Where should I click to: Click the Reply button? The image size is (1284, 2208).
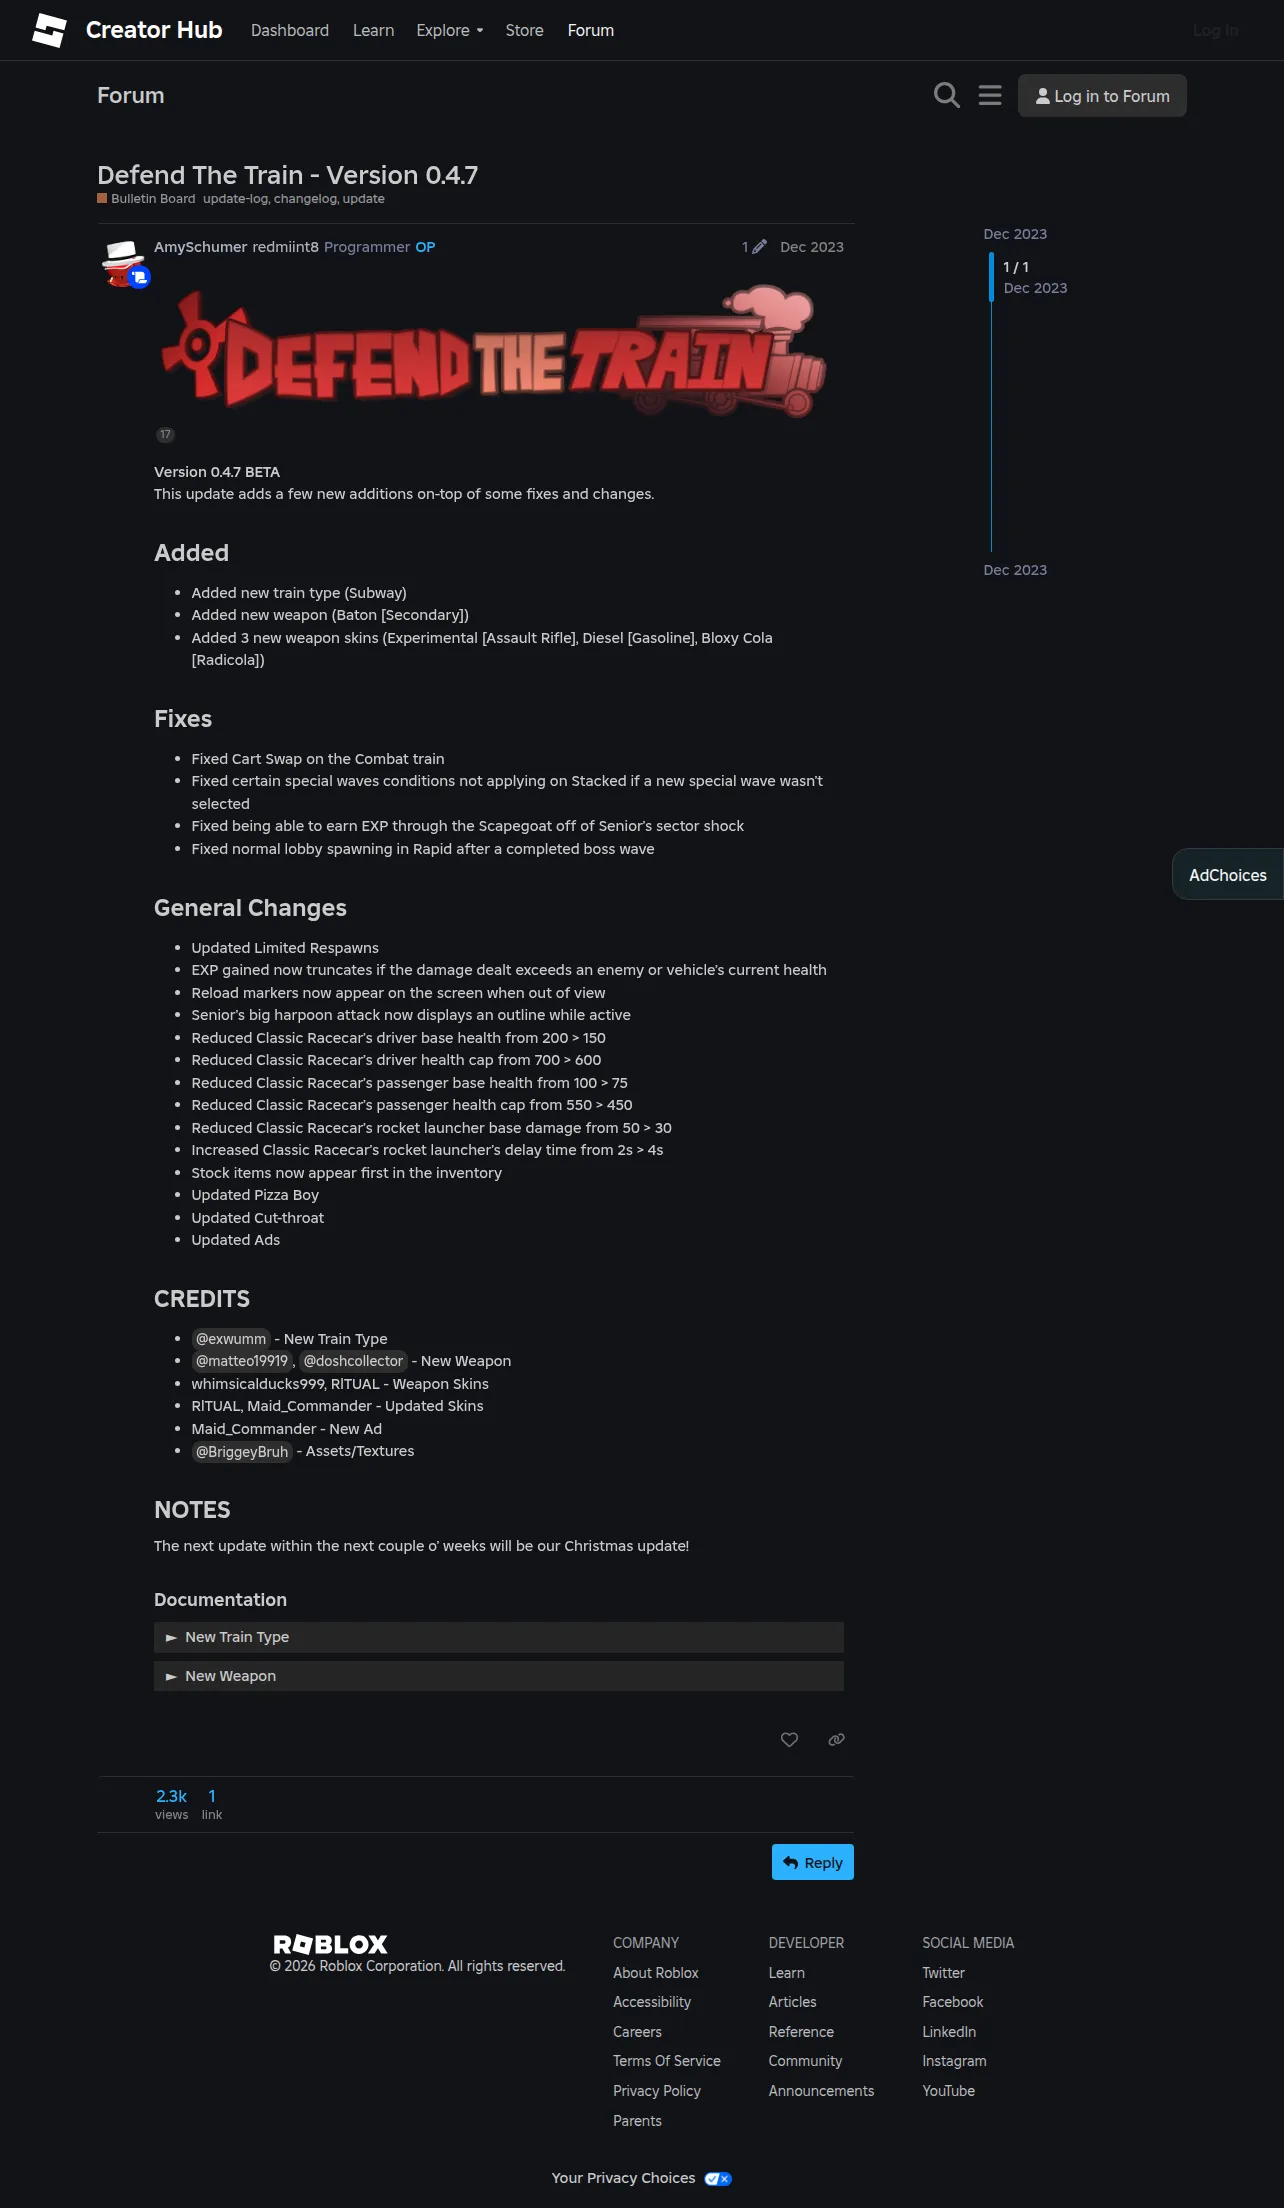tap(813, 1862)
